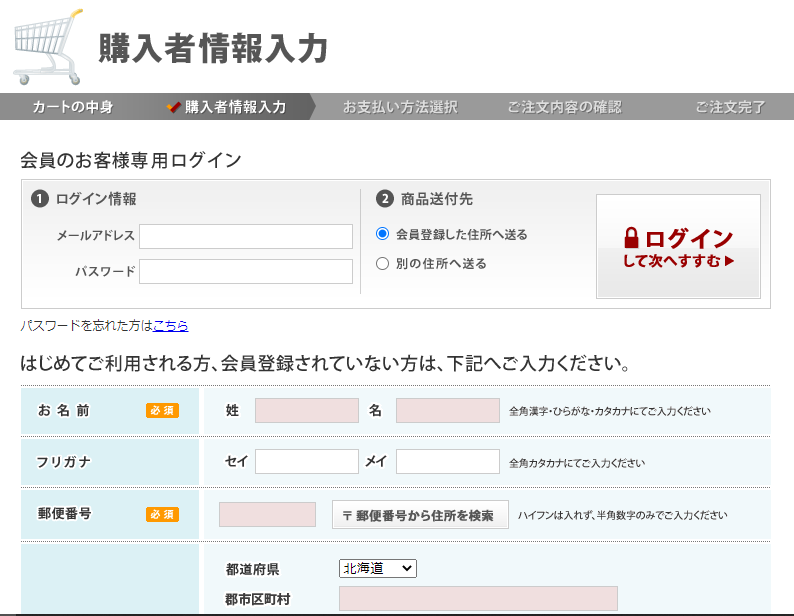
Task: Click the ログイン lock button
Action: point(678,247)
